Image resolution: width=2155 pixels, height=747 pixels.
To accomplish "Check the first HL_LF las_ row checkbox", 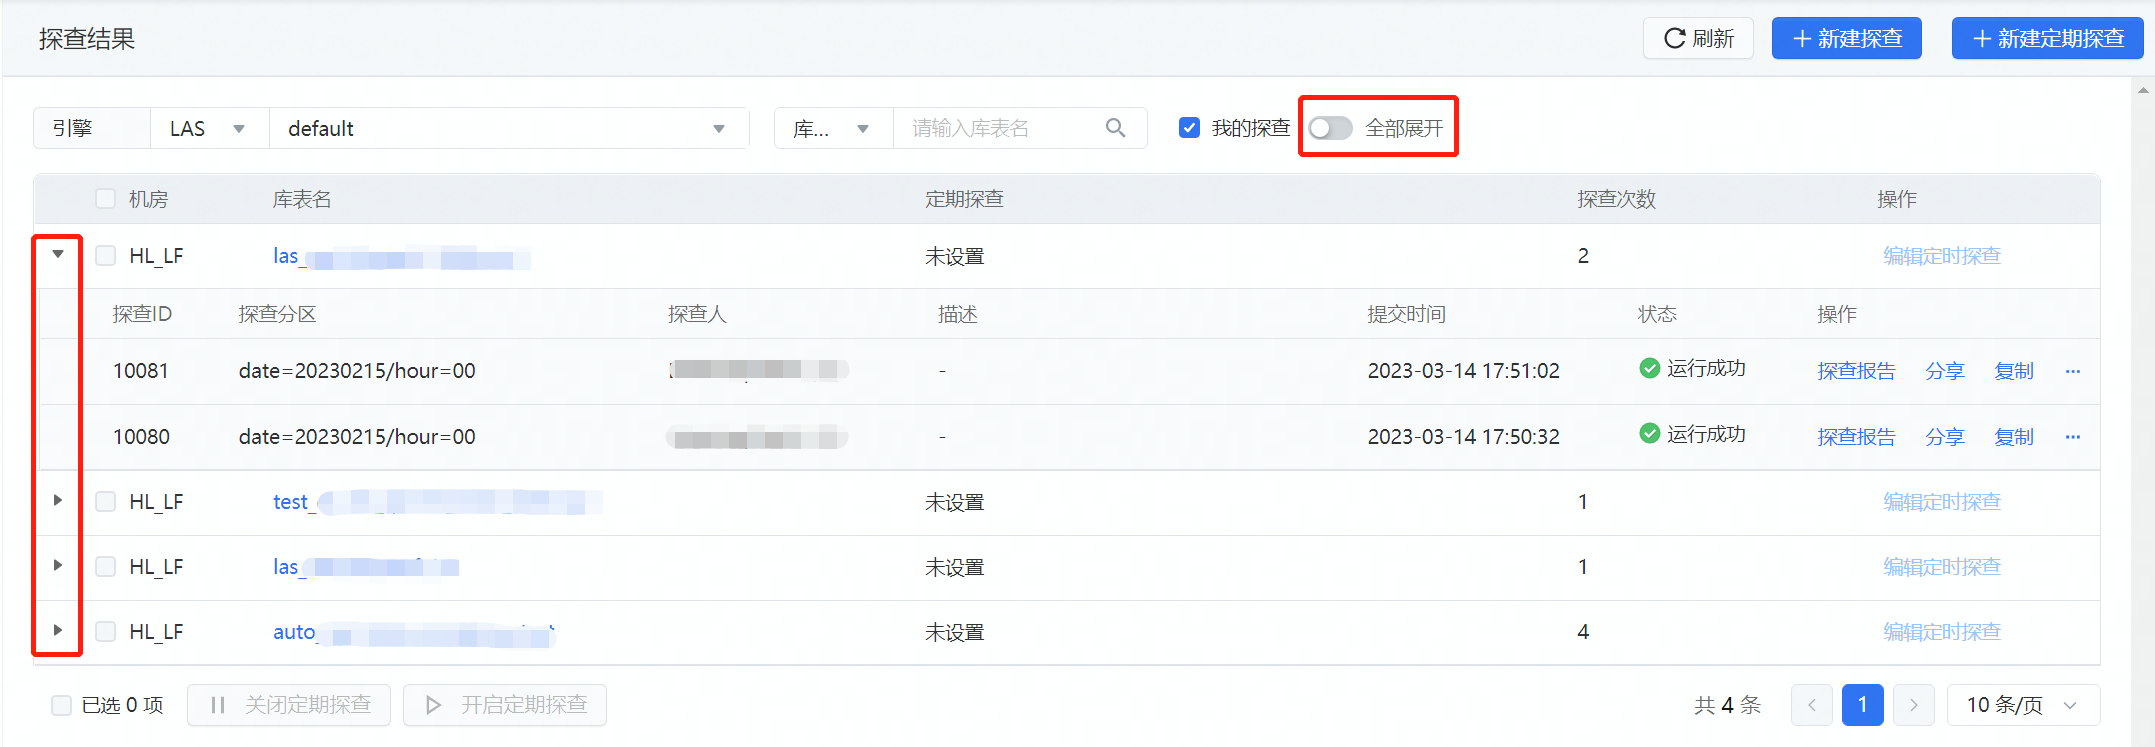I will 105,255.
